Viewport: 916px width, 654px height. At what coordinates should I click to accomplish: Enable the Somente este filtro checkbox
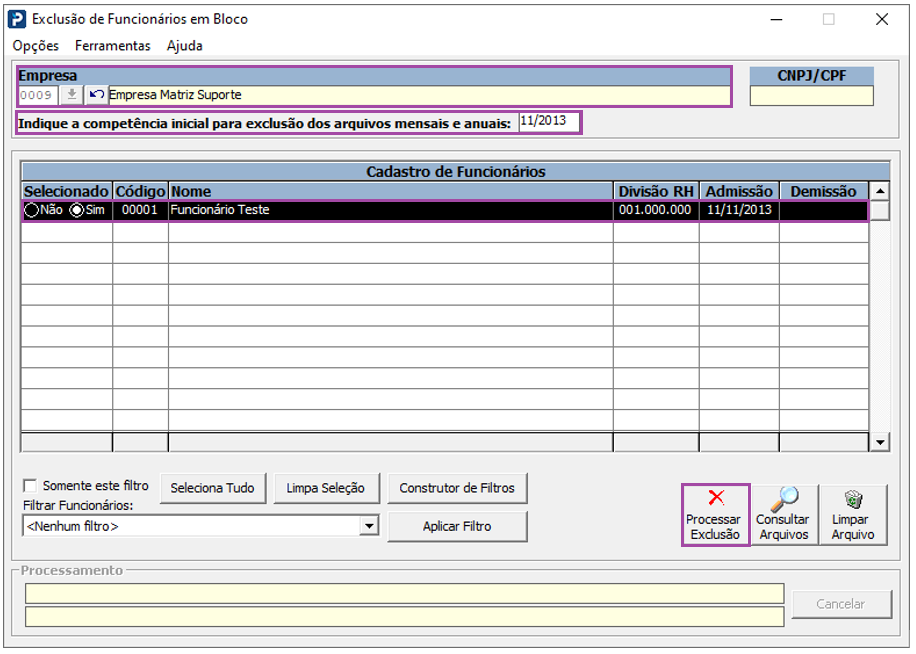click(29, 486)
